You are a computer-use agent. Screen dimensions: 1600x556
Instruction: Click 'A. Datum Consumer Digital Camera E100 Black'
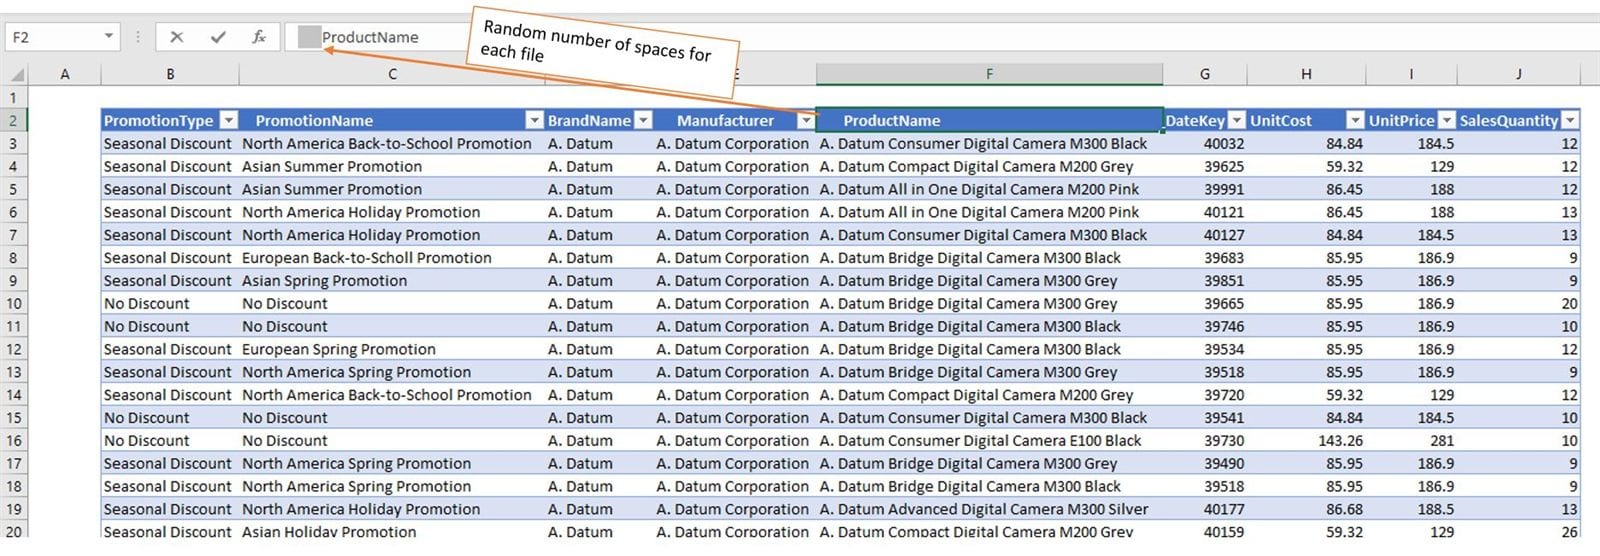coord(980,440)
